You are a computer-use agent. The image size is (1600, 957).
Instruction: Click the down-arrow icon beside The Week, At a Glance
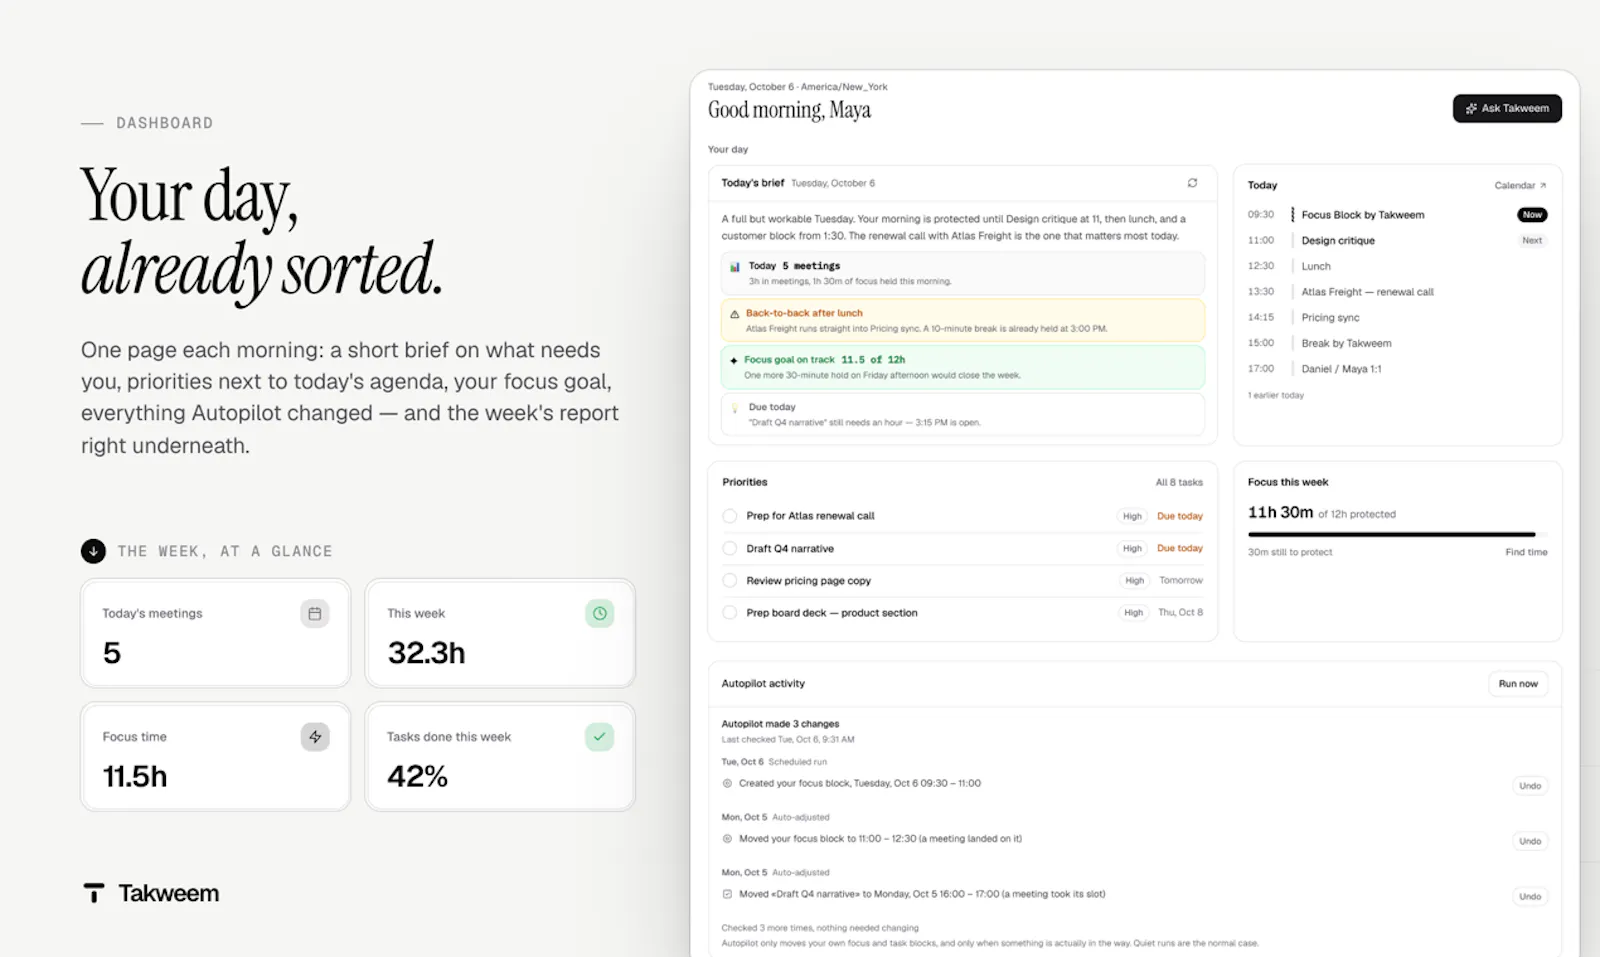(x=93, y=551)
